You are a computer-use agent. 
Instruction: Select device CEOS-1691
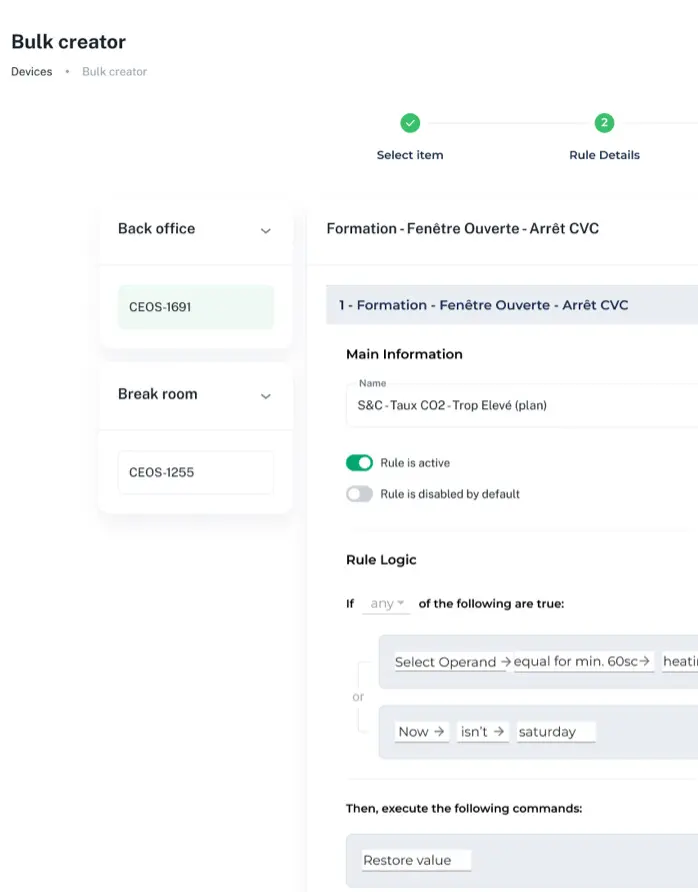click(x=195, y=307)
